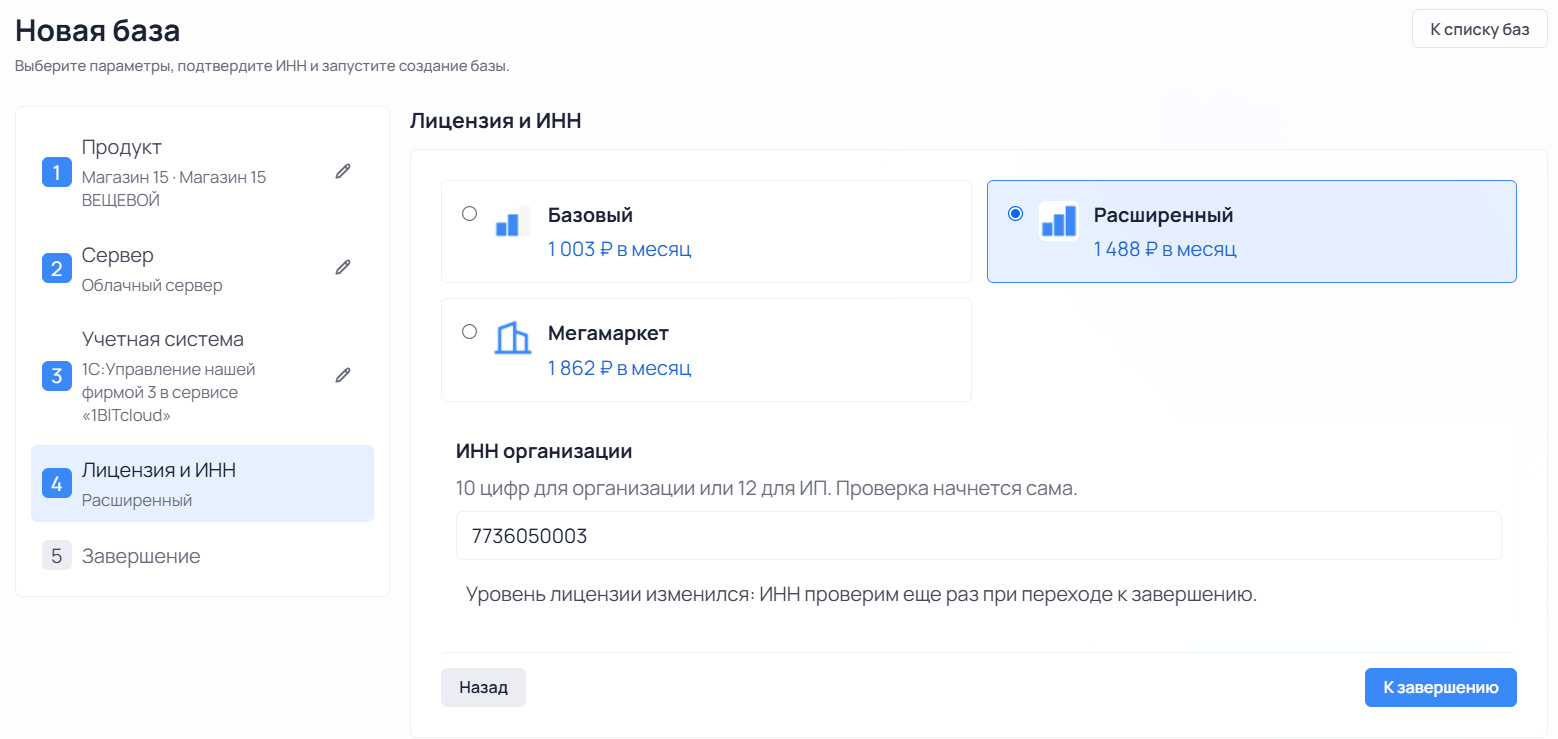Edit the Продукт step via pencil icon
Viewport: 1558px width, 739px height.
343,171
